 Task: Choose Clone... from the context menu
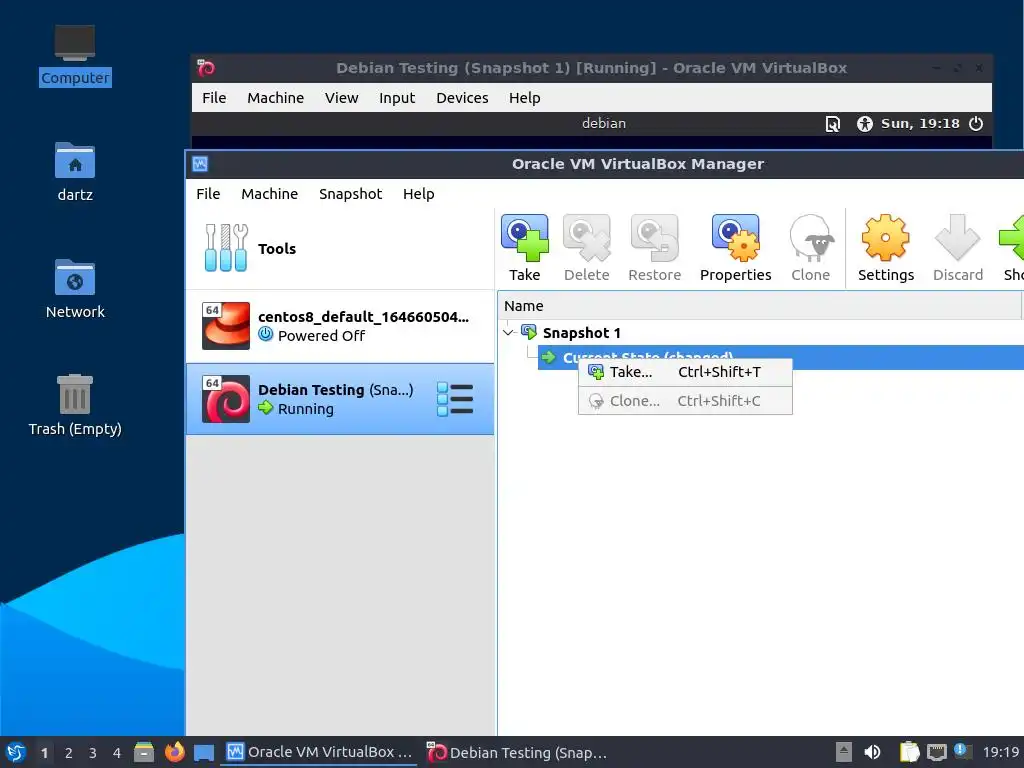[x=685, y=401]
